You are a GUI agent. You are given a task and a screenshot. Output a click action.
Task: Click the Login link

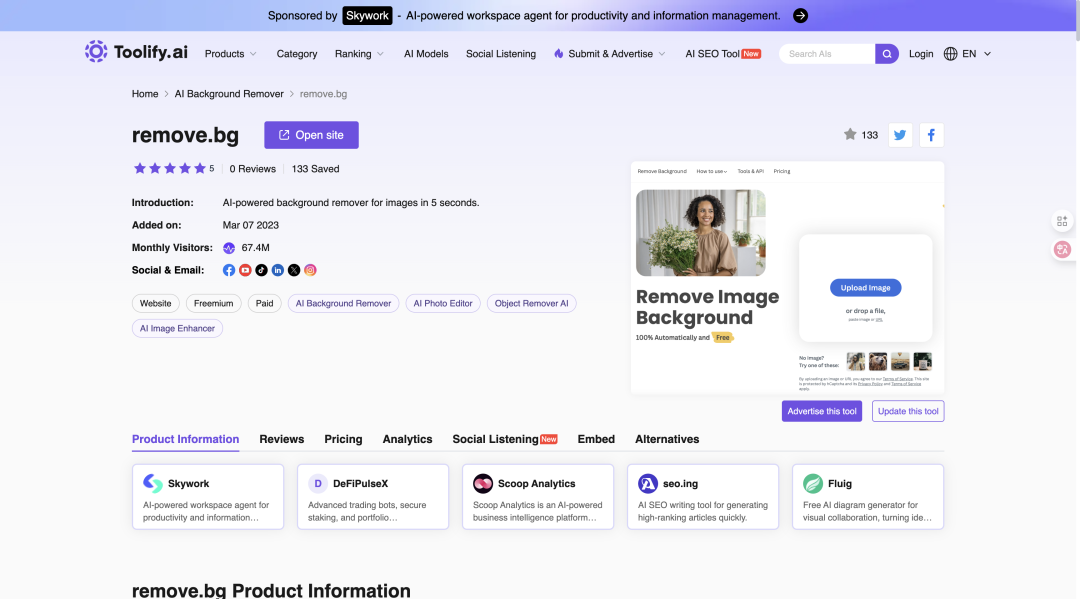(x=921, y=54)
